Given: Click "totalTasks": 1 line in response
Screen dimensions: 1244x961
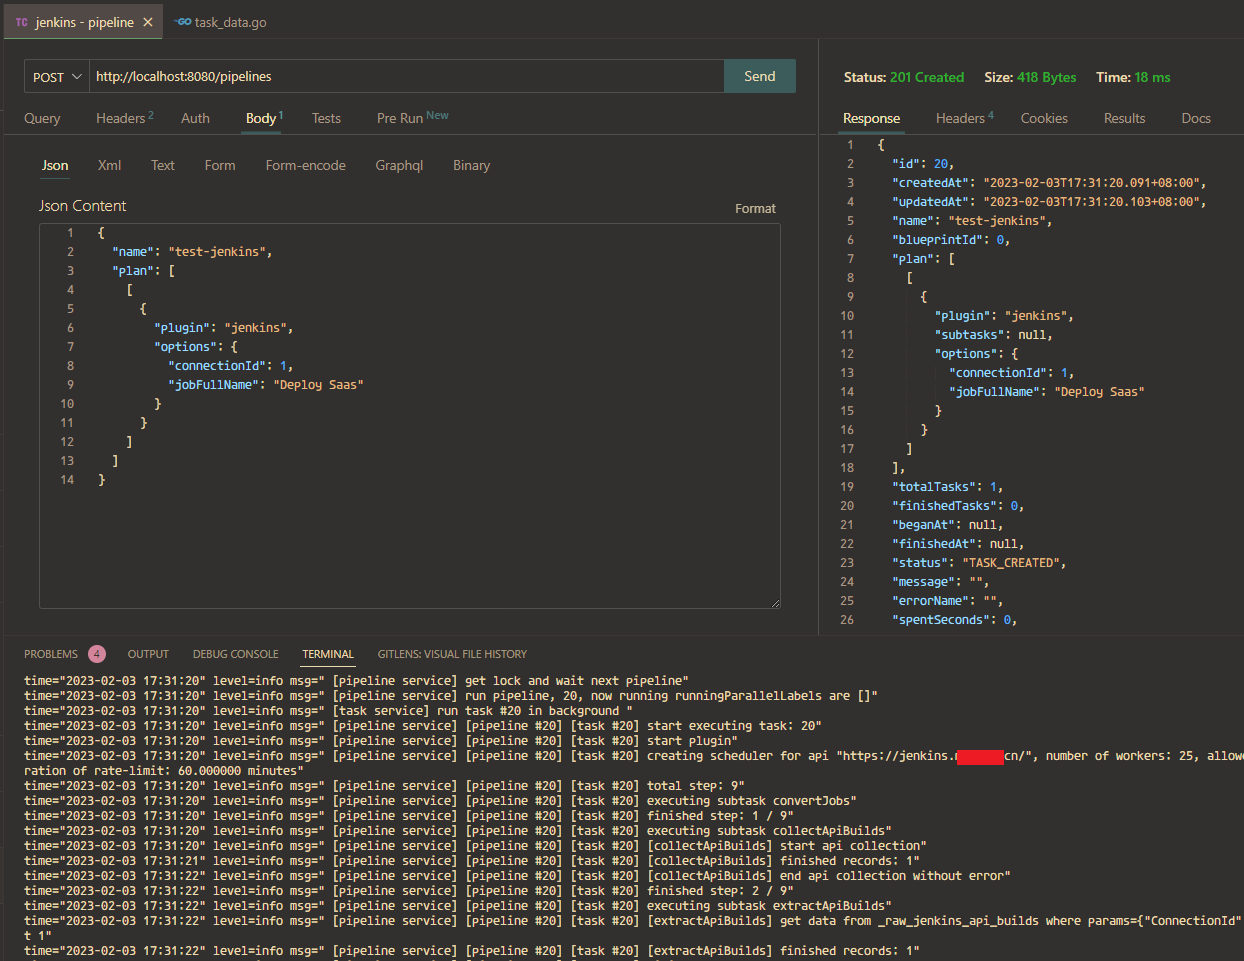Looking at the screenshot, I should tap(947, 487).
